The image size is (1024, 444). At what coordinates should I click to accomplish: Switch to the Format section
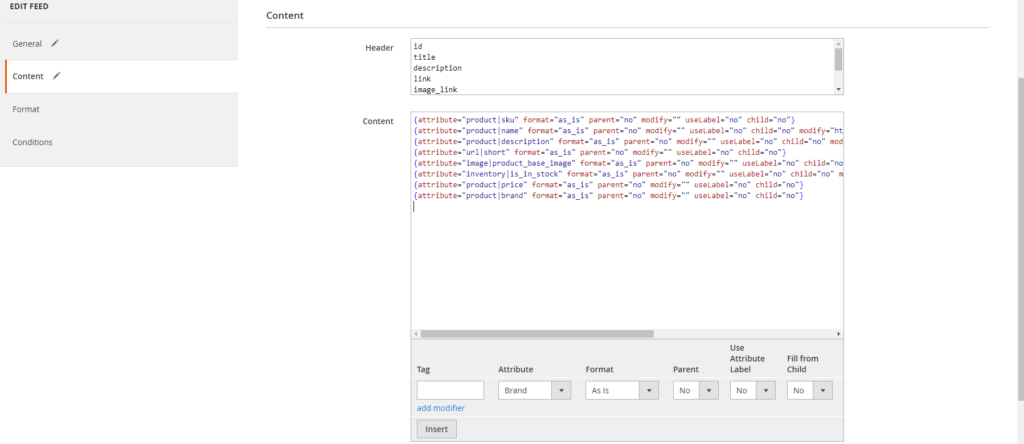26,108
